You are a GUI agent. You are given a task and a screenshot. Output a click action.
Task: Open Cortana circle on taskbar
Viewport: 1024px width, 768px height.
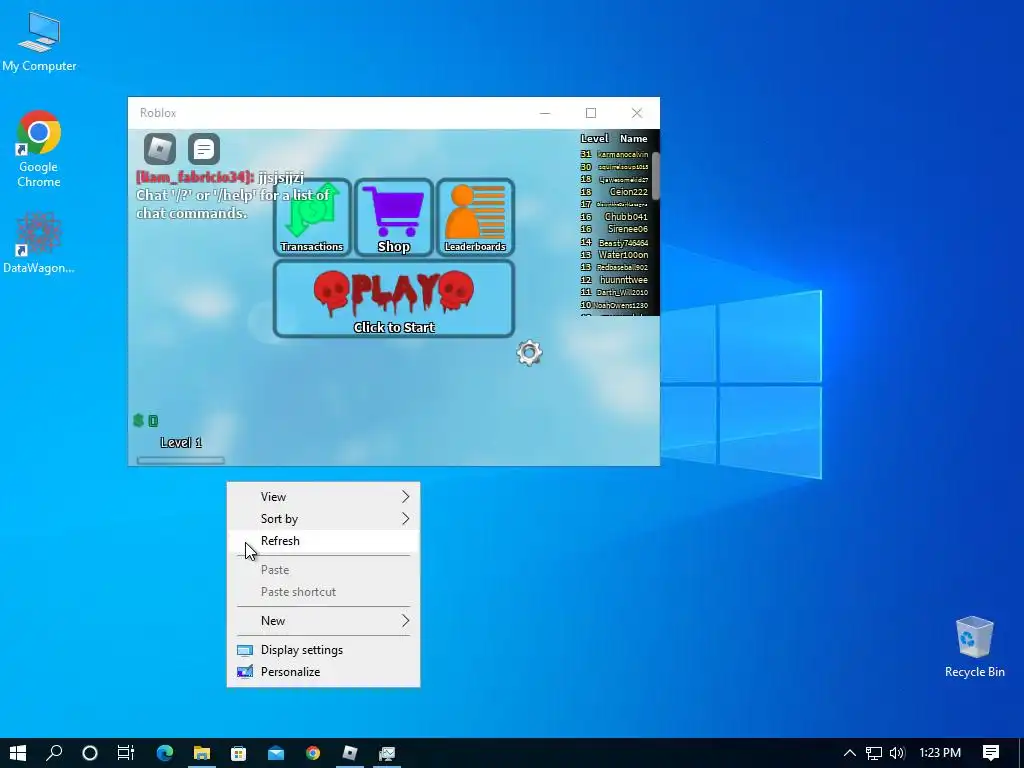89,753
